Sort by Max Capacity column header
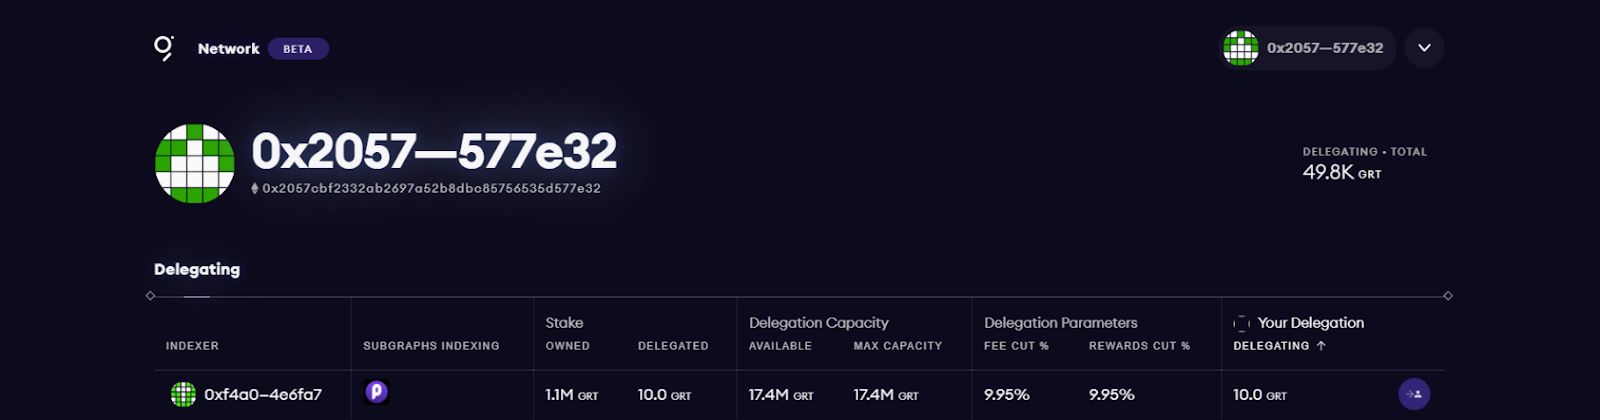The image size is (1600, 420). [897, 346]
